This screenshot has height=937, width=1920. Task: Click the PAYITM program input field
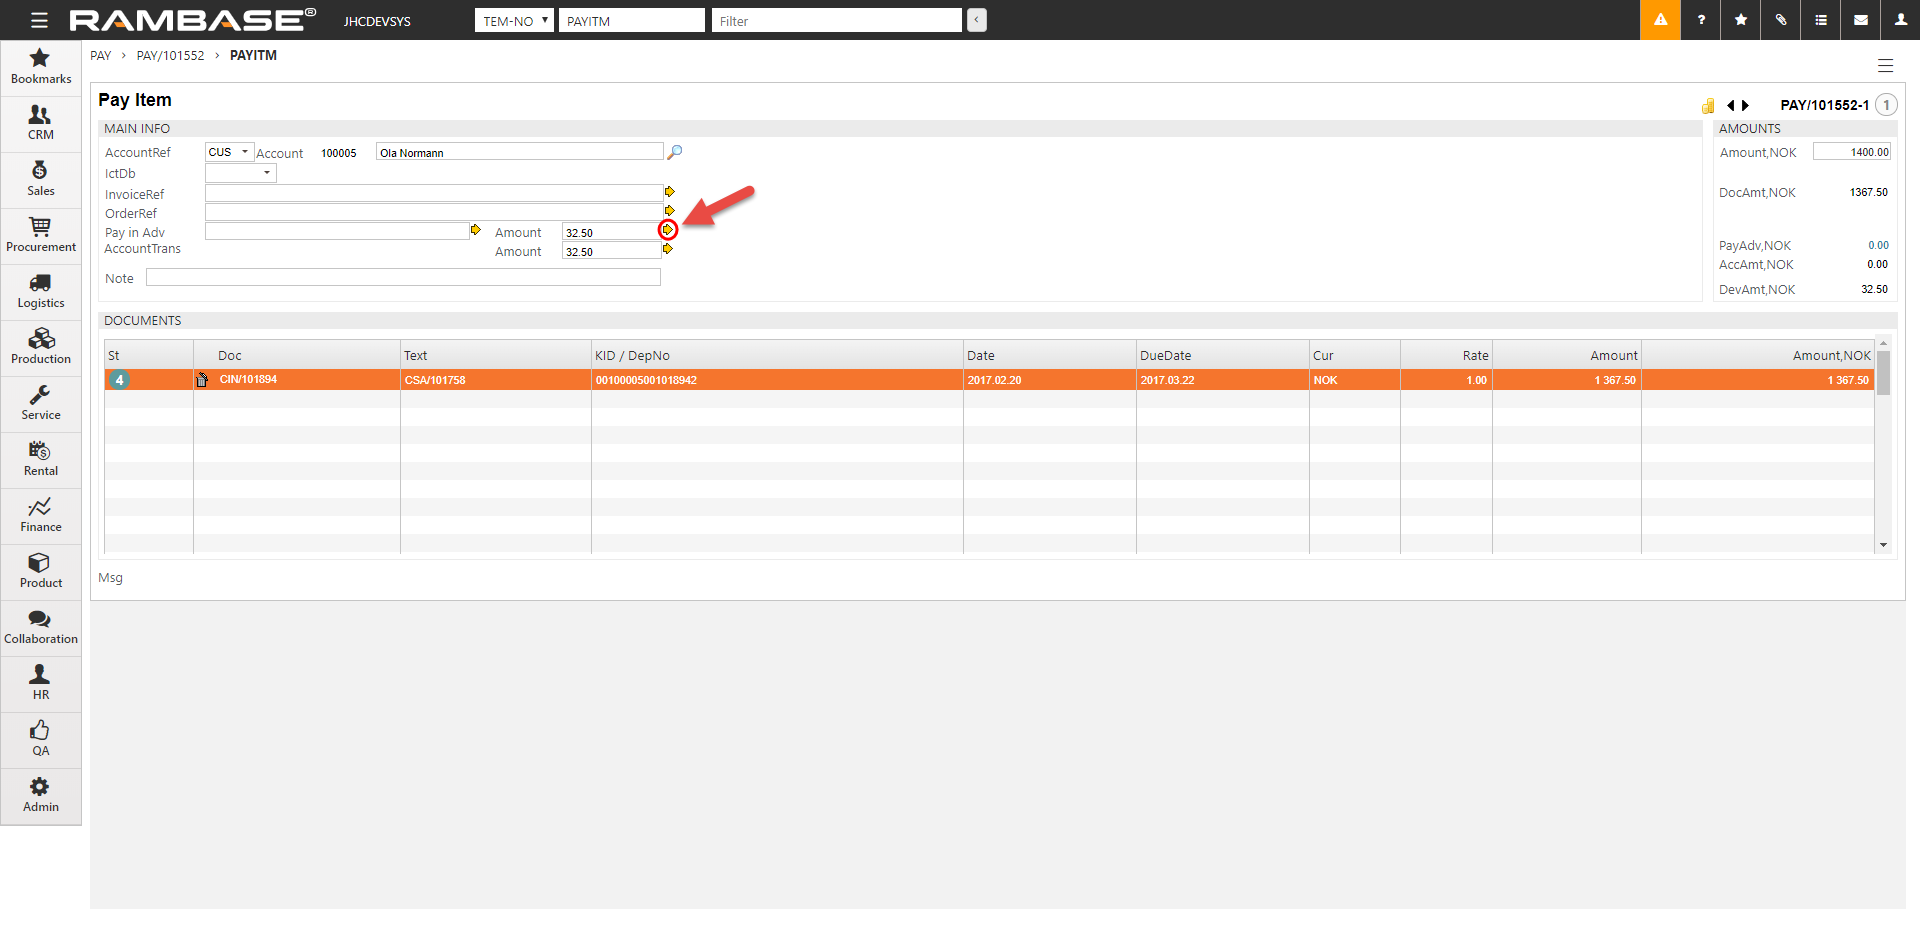[631, 20]
